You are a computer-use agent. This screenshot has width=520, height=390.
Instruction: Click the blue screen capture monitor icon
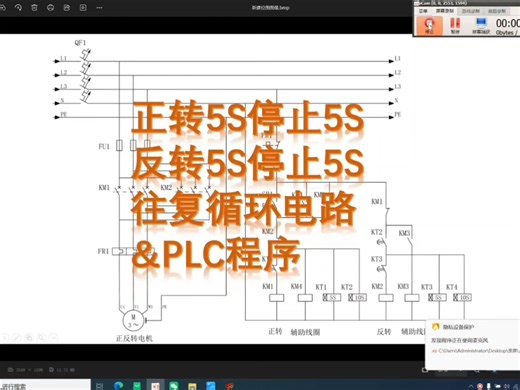[481, 25]
